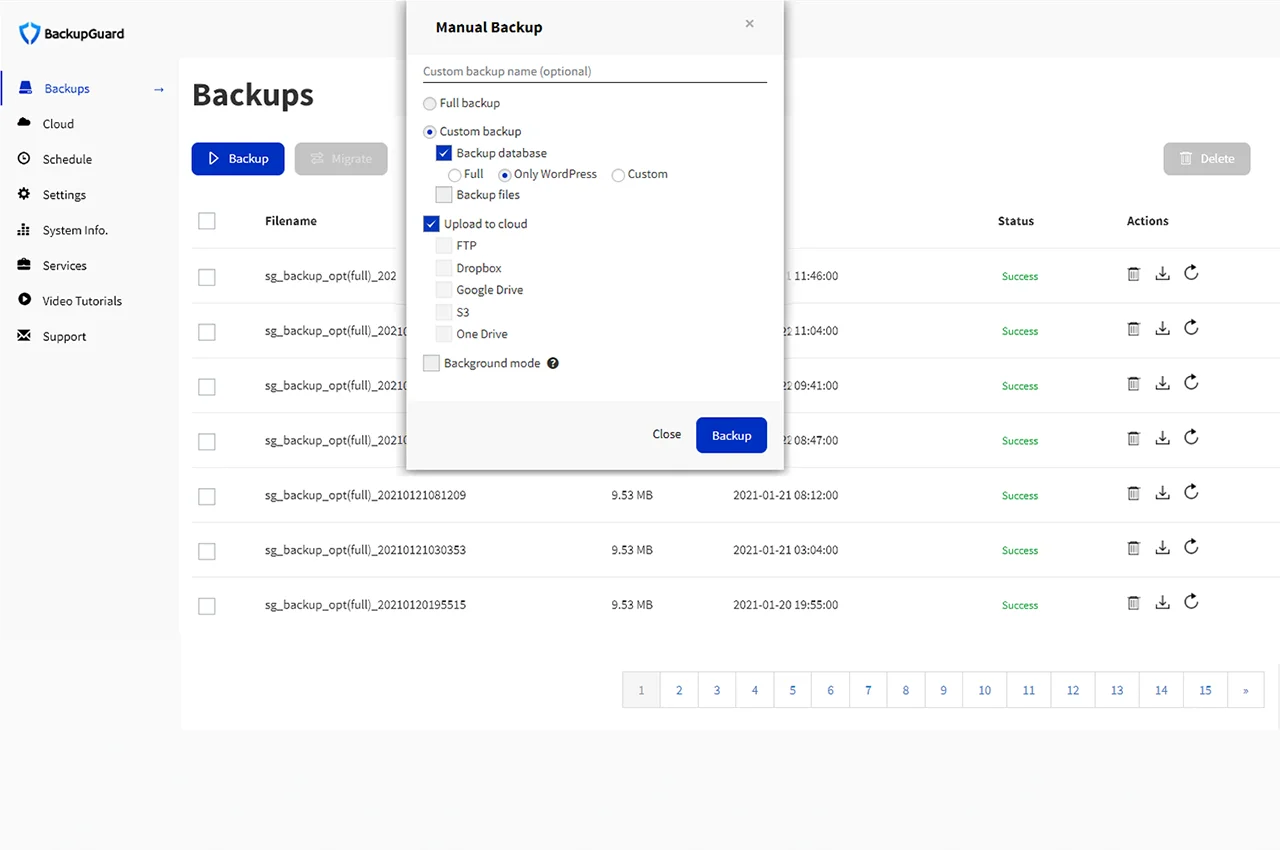The width and height of the screenshot is (1280, 850).
Task: Restore the last backup using refresh icon
Action: click(1191, 602)
